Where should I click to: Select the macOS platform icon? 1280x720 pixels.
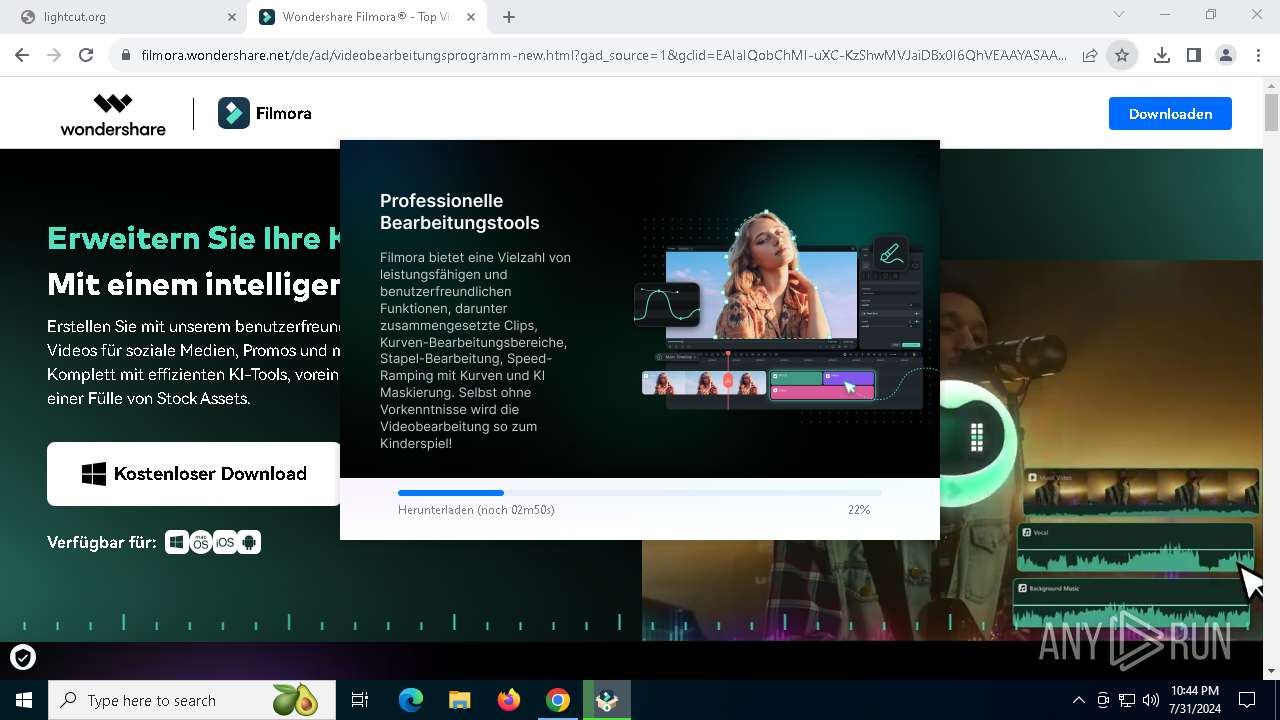click(201, 543)
